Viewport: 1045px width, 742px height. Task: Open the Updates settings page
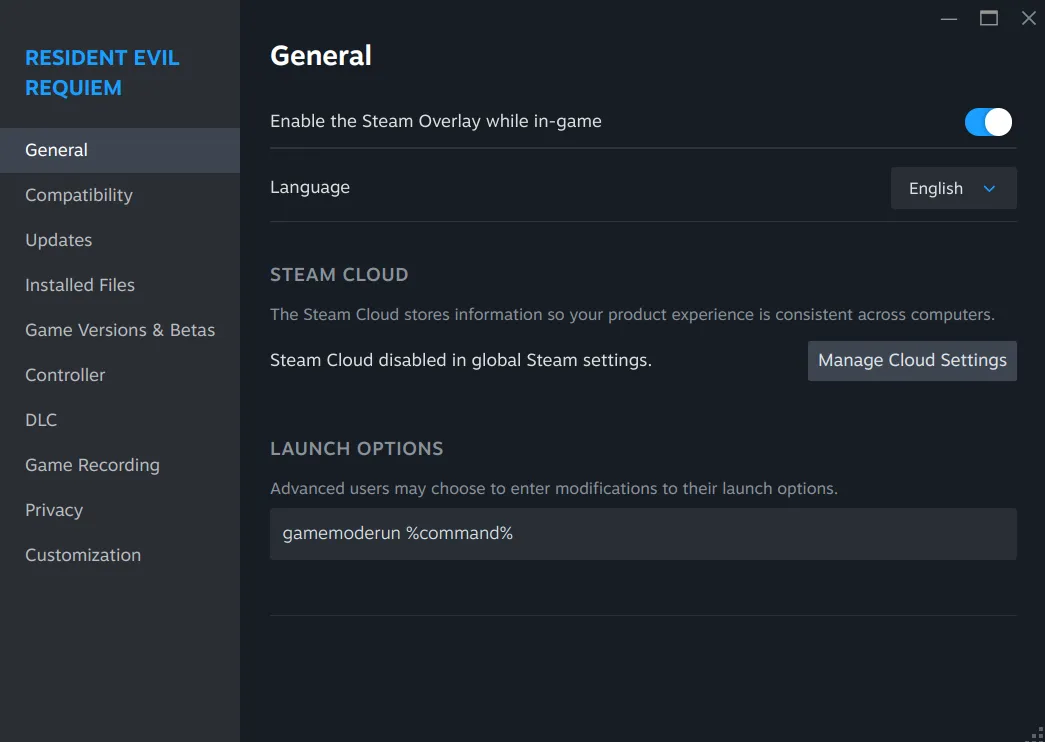pyautogui.click(x=58, y=240)
